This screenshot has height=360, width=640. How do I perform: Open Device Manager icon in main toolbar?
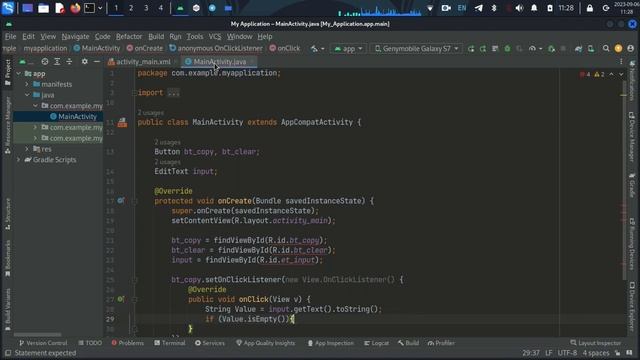591,49
